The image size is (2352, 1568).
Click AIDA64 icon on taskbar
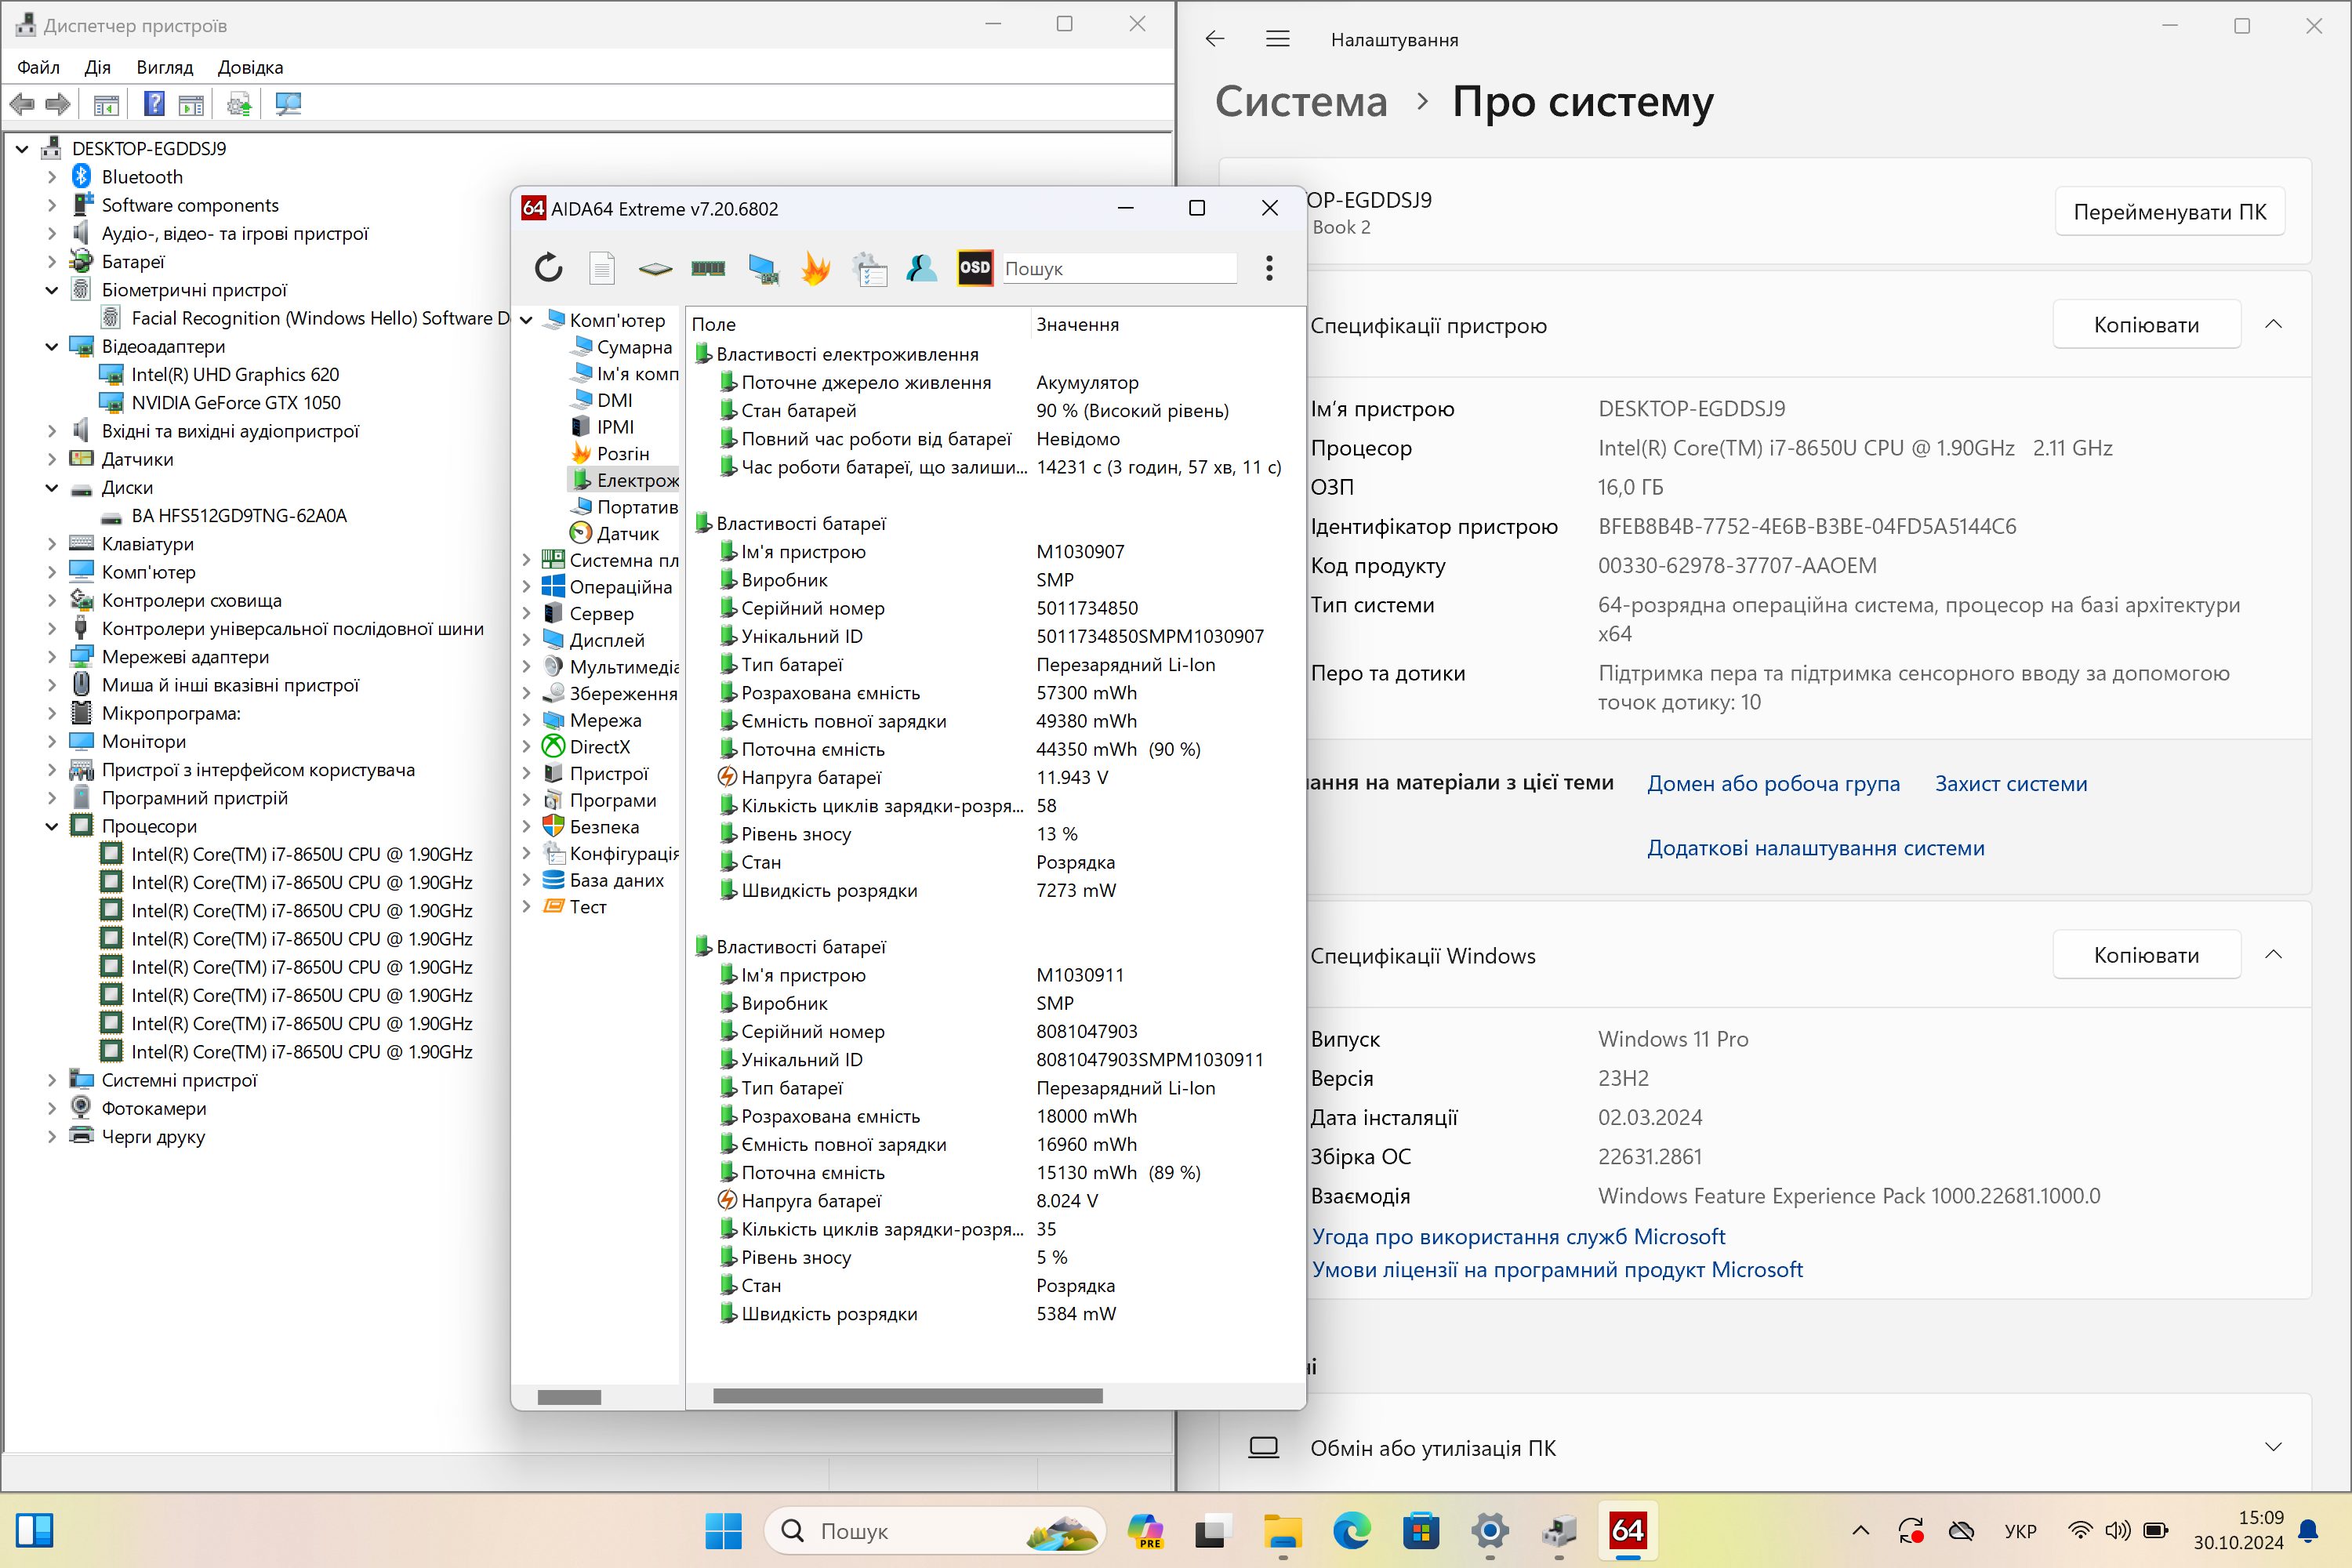click(x=1627, y=1530)
